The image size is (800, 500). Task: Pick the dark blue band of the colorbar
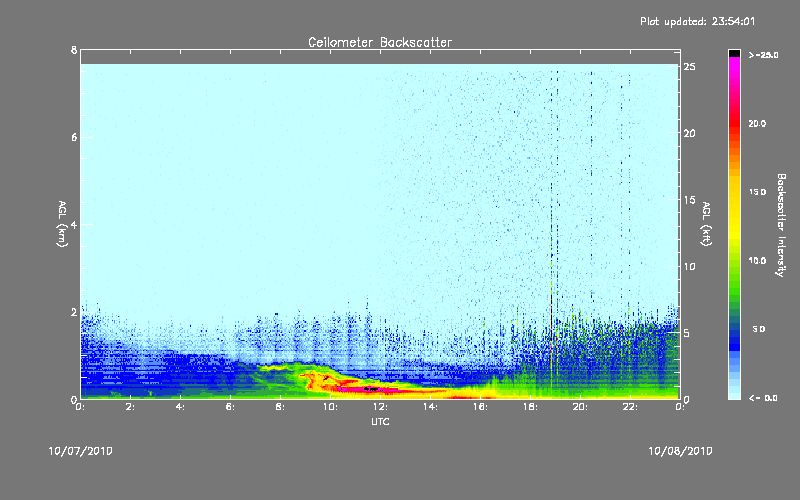click(x=734, y=339)
